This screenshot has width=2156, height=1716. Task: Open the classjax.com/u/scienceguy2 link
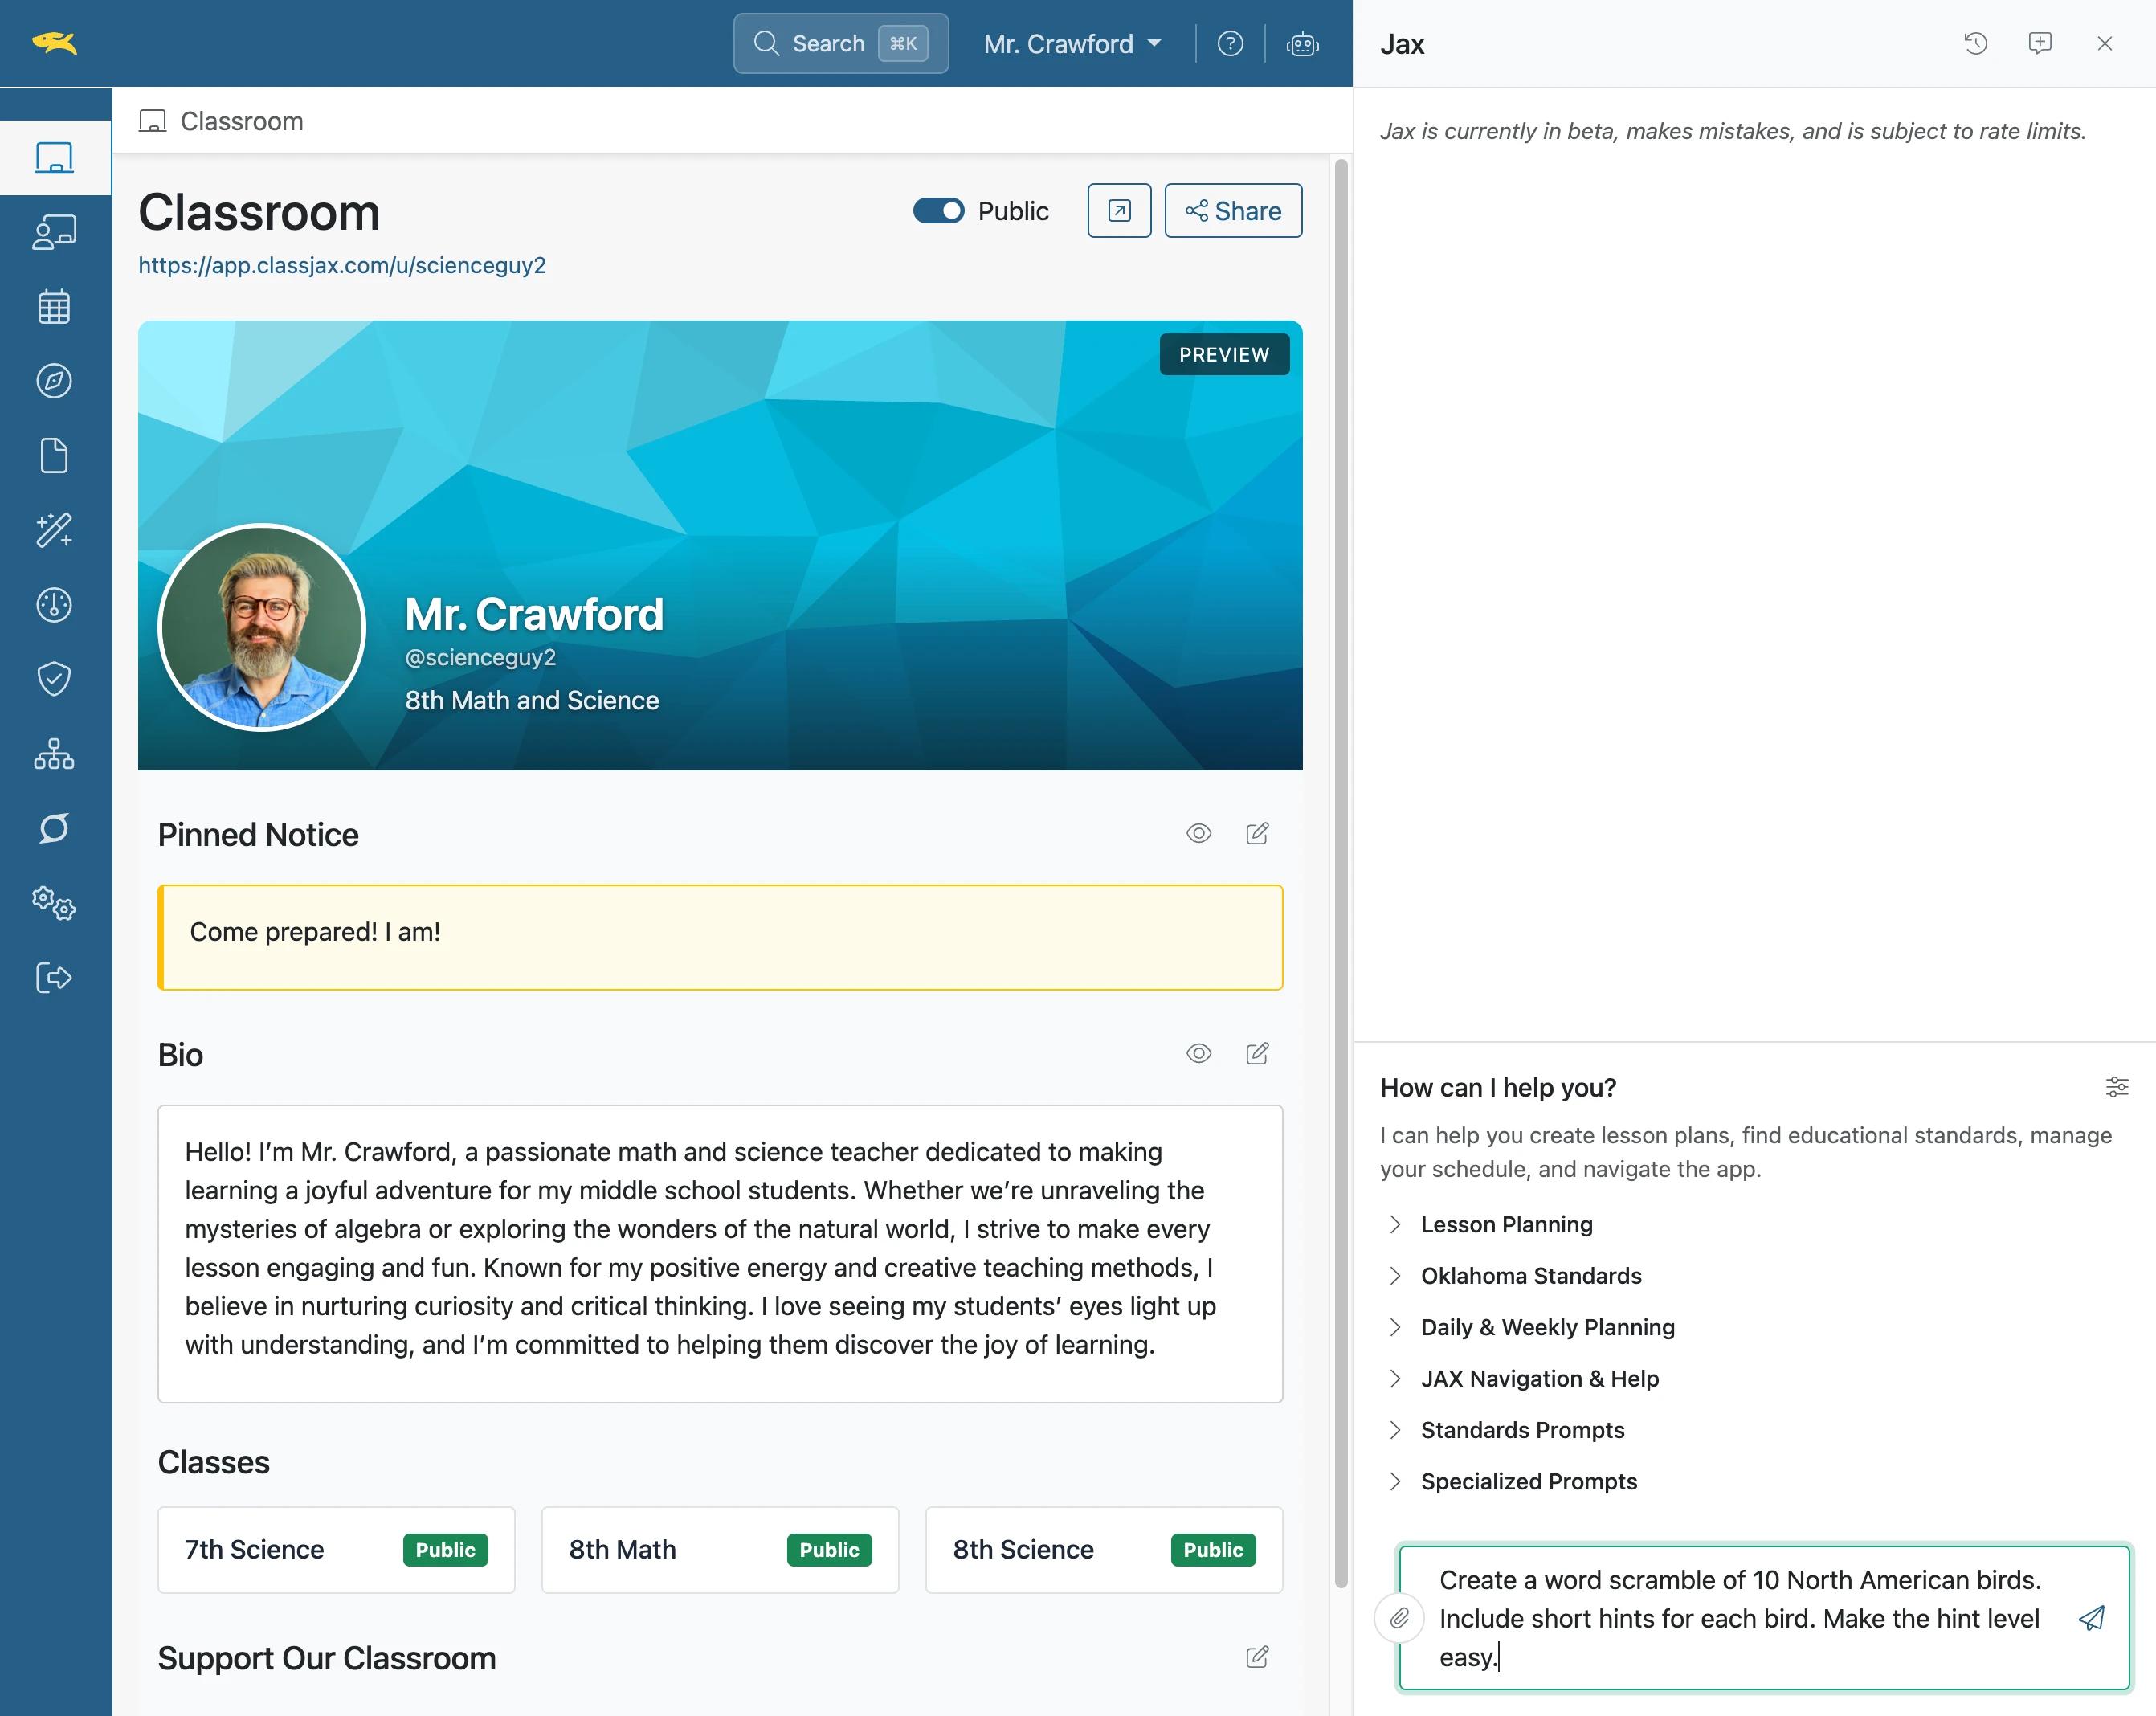click(342, 265)
